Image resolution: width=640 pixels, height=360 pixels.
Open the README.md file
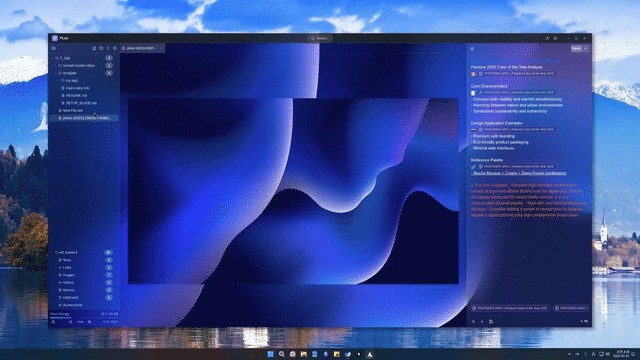click(x=76, y=95)
